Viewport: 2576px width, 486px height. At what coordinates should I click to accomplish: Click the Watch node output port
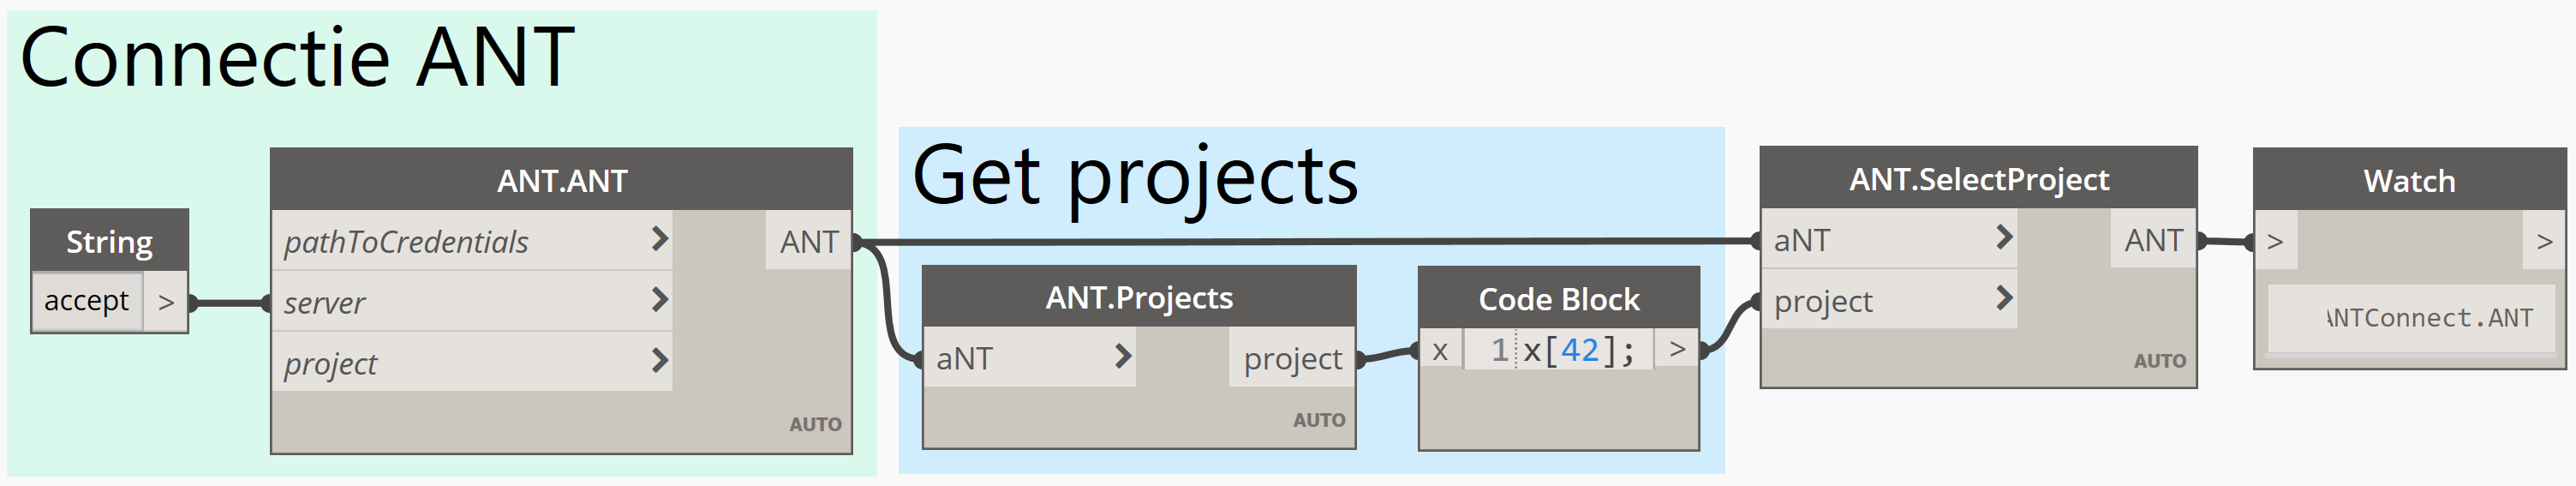[2545, 241]
